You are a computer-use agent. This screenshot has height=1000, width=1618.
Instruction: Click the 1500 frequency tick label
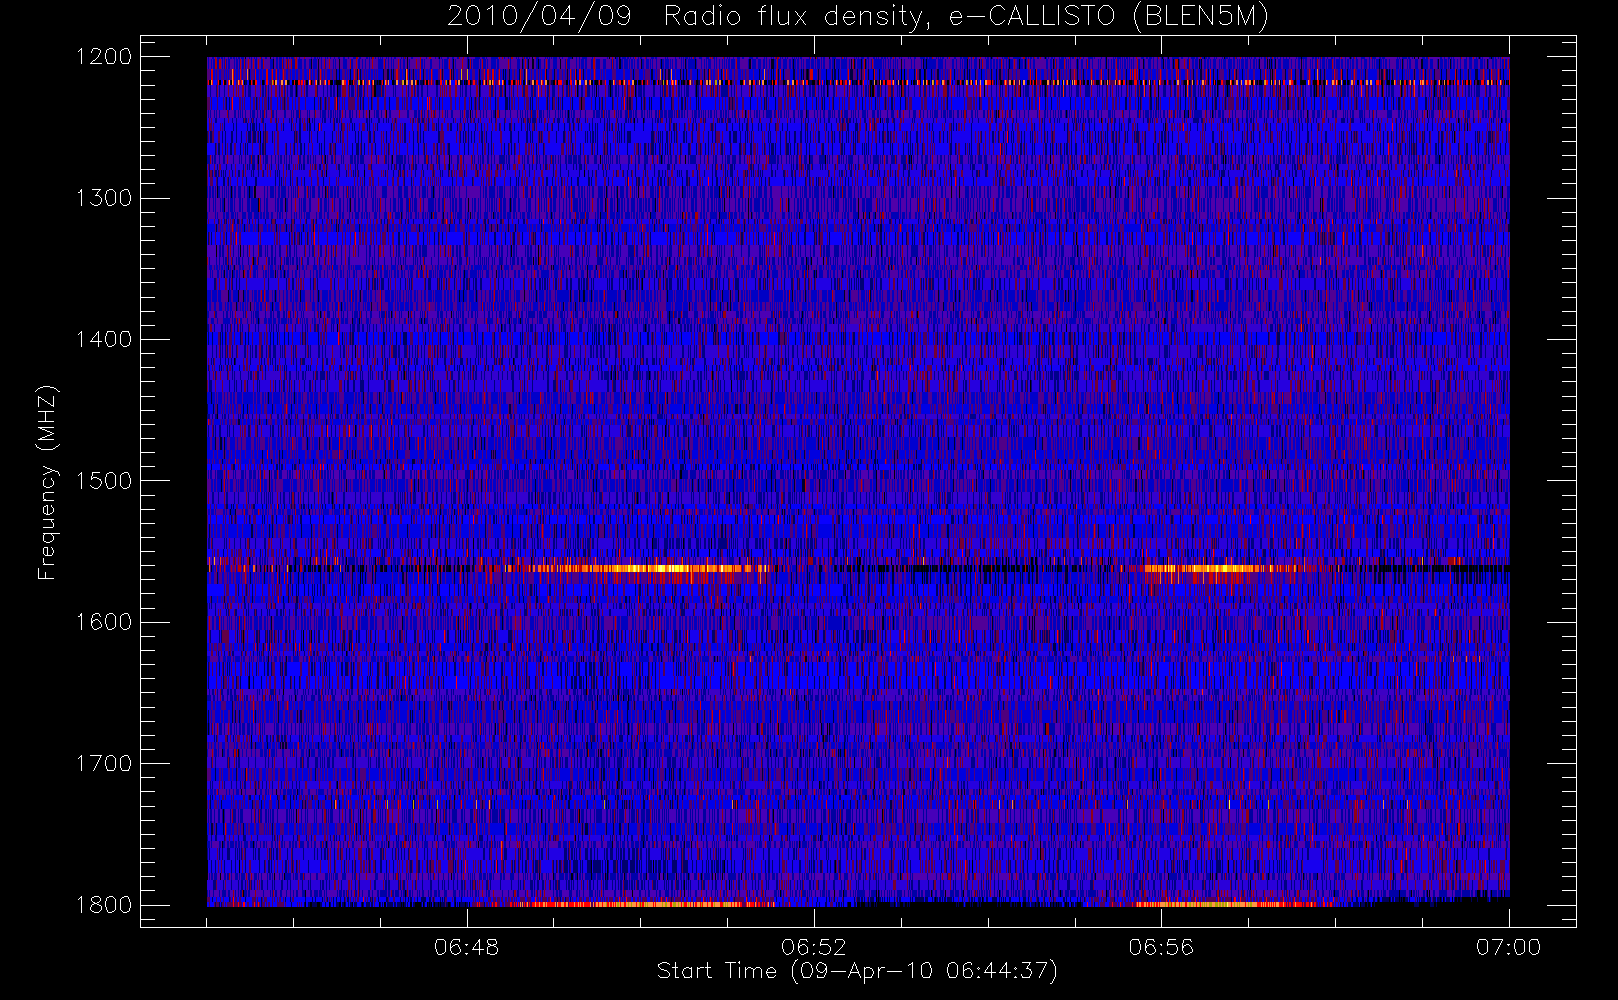(x=104, y=480)
